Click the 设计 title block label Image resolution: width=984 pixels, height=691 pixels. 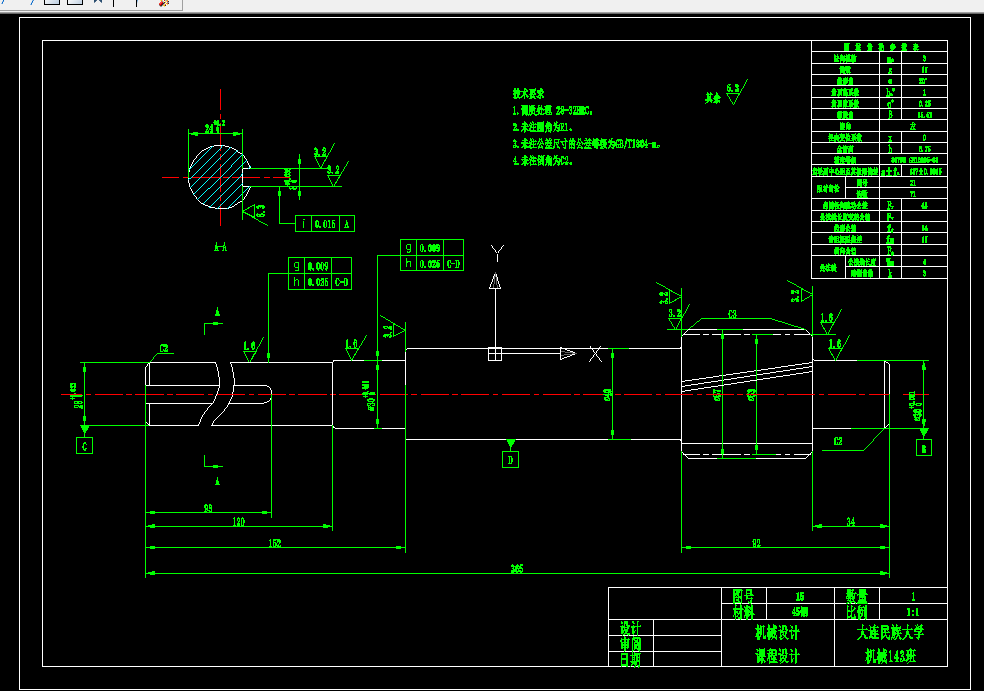631,628
